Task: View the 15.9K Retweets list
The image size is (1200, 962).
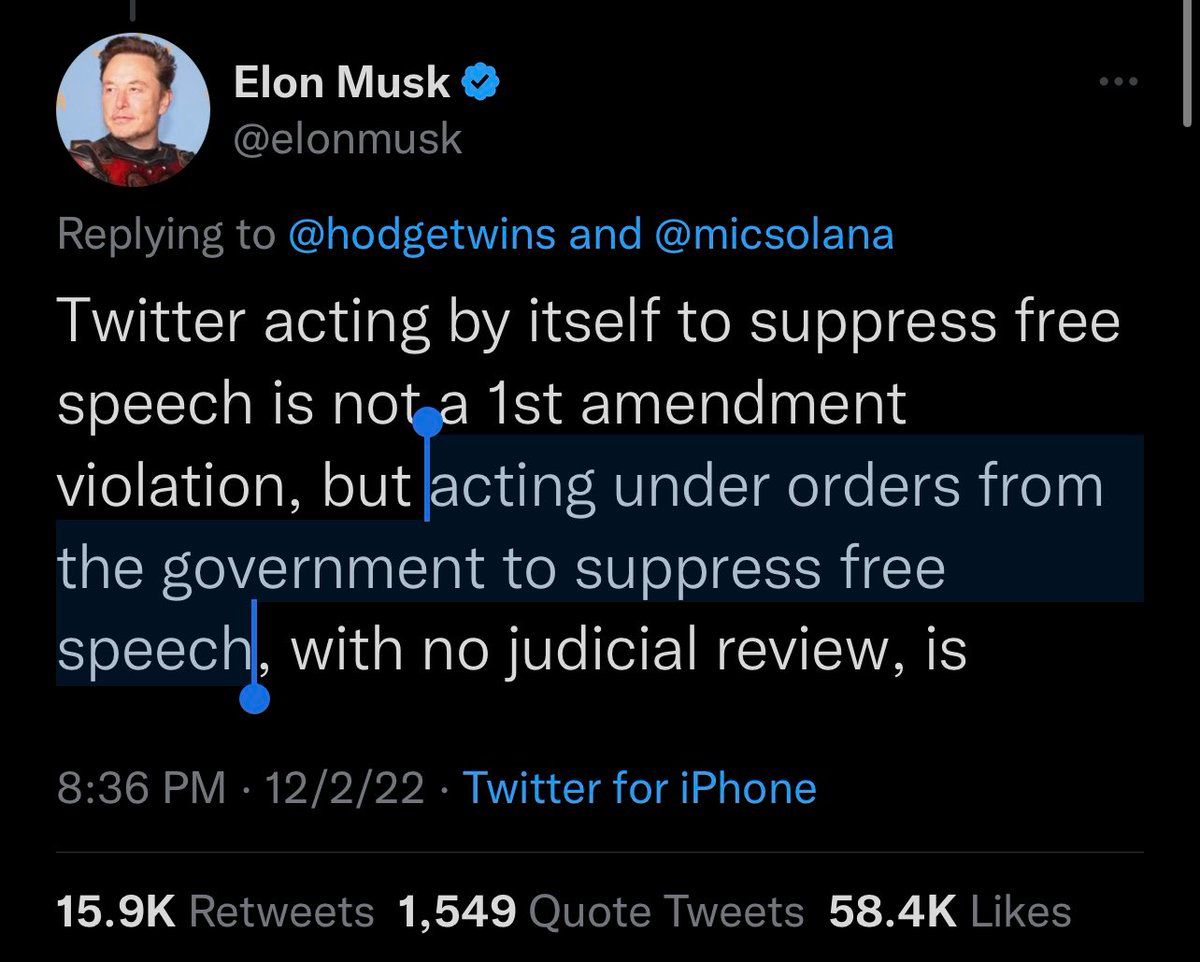Action: (214, 911)
